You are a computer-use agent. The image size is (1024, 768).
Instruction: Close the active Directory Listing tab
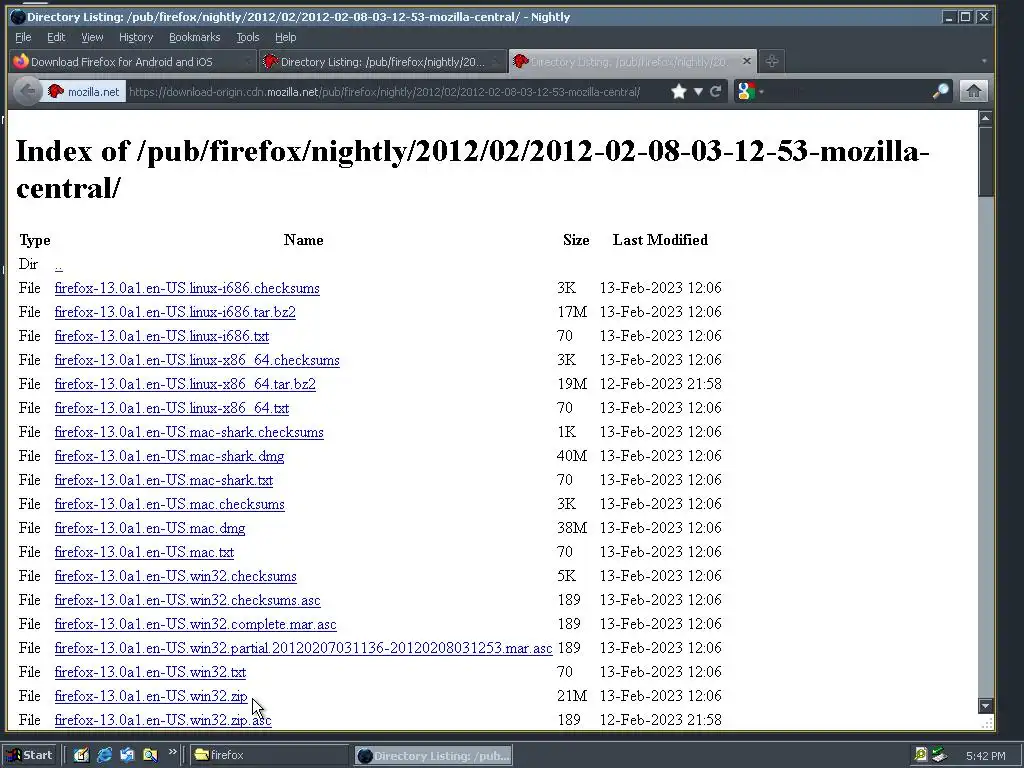click(746, 61)
